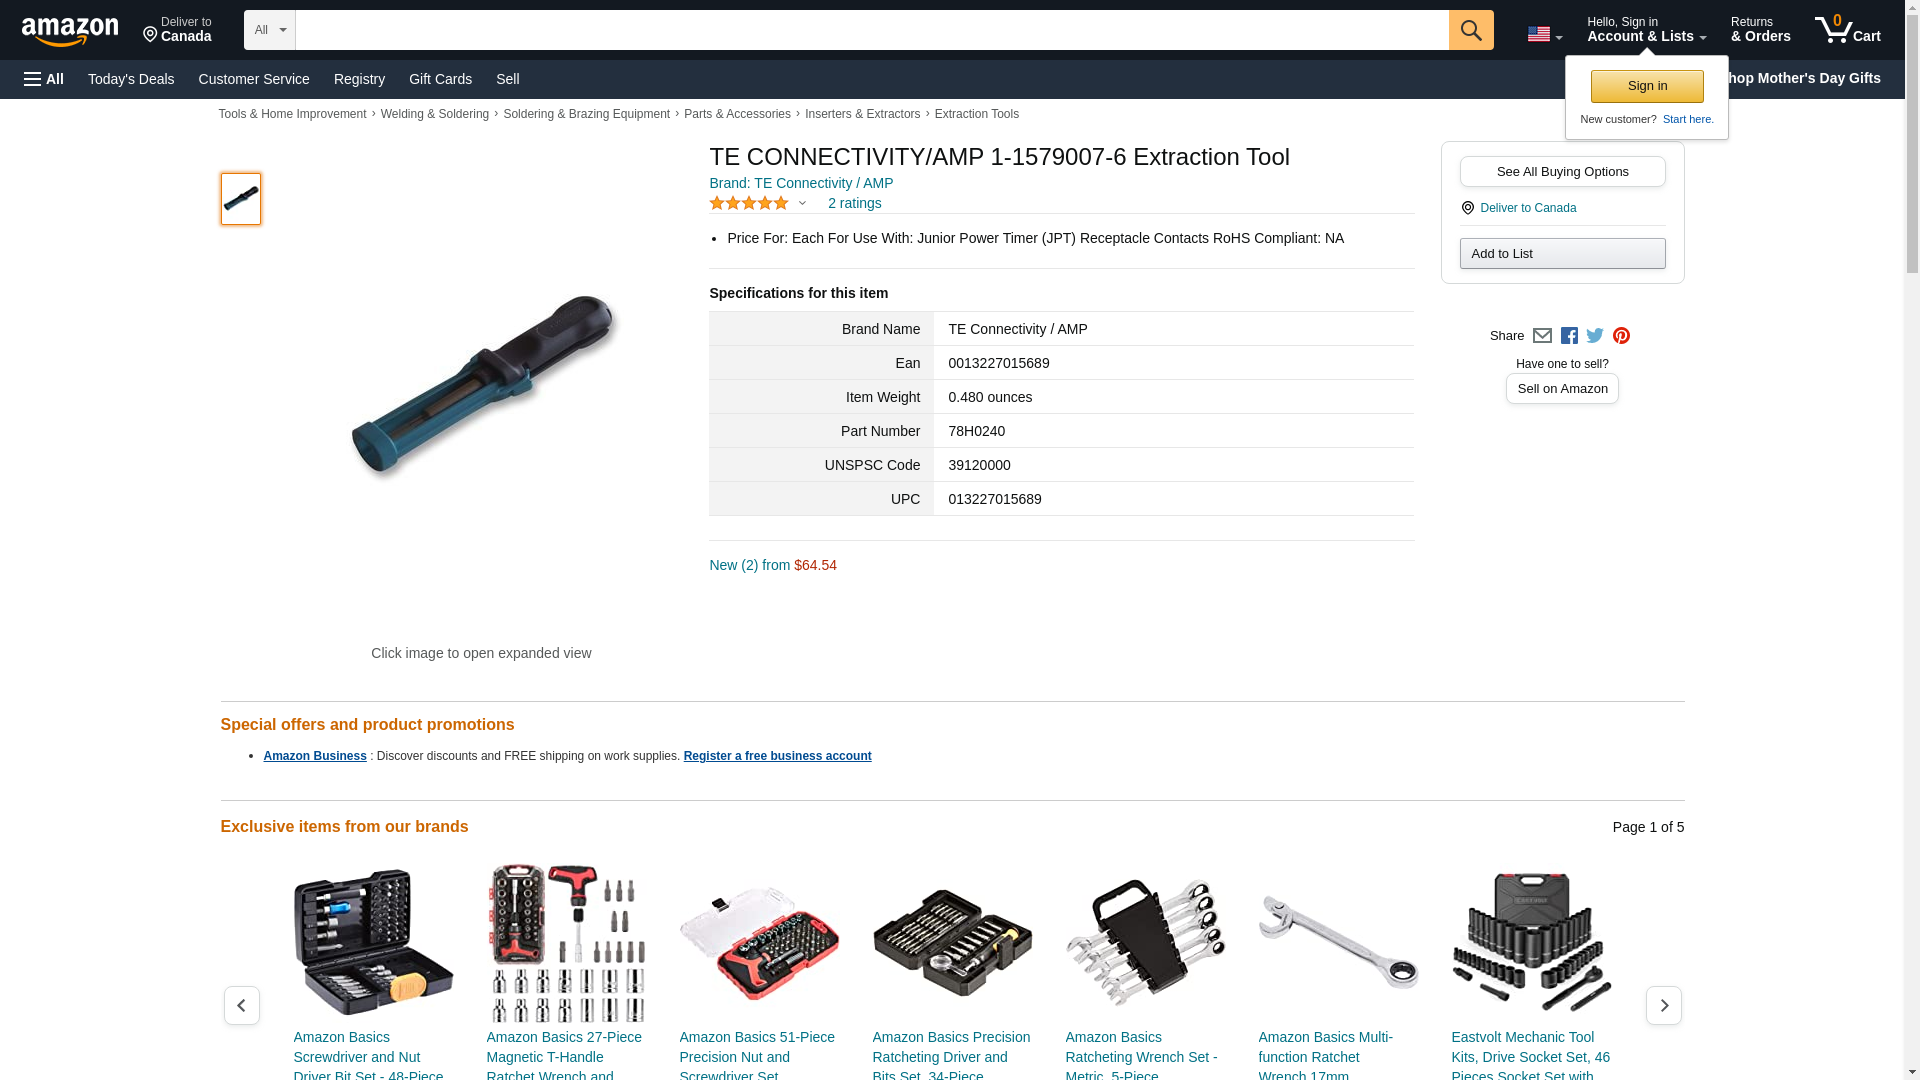
Task: Click into the Amazon search field
Action: click(x=871, y=30)
